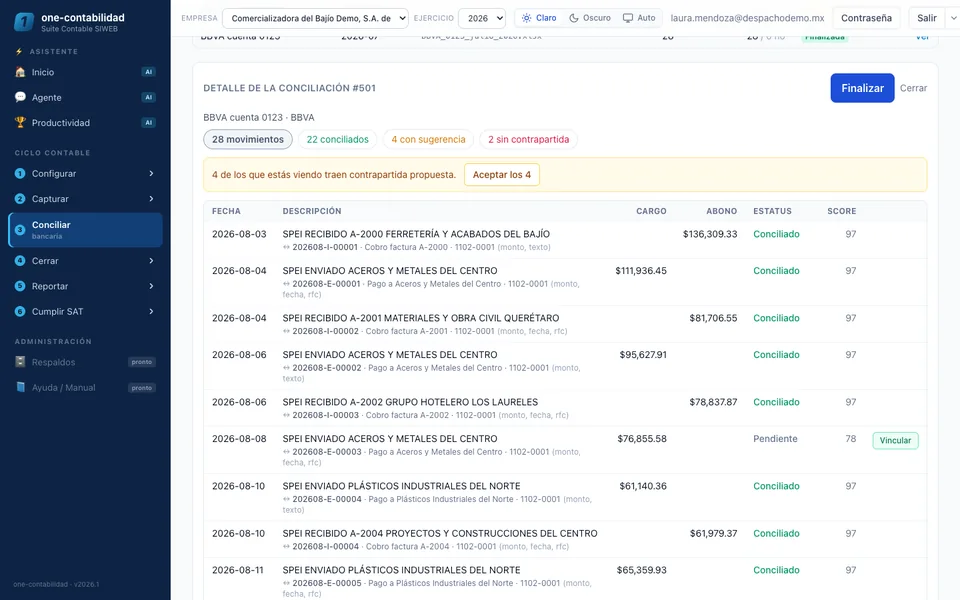Open the Empresa company dropdown

click(x=315, y=18)
